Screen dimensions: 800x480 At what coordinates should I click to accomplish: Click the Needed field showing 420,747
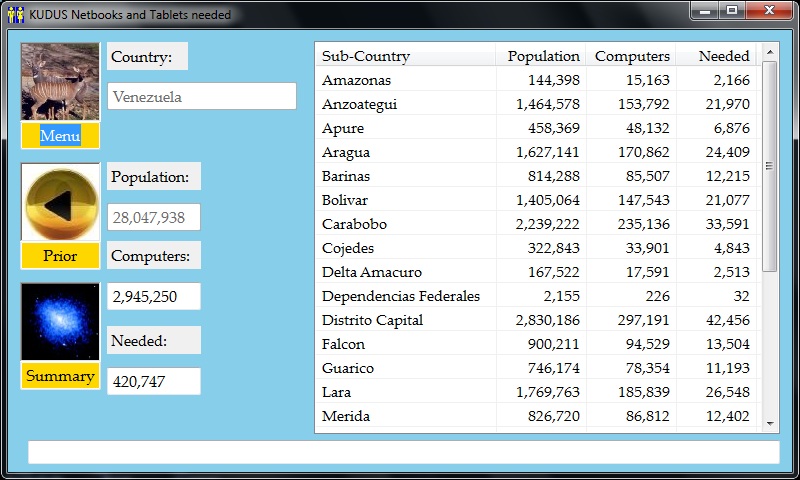154,381
